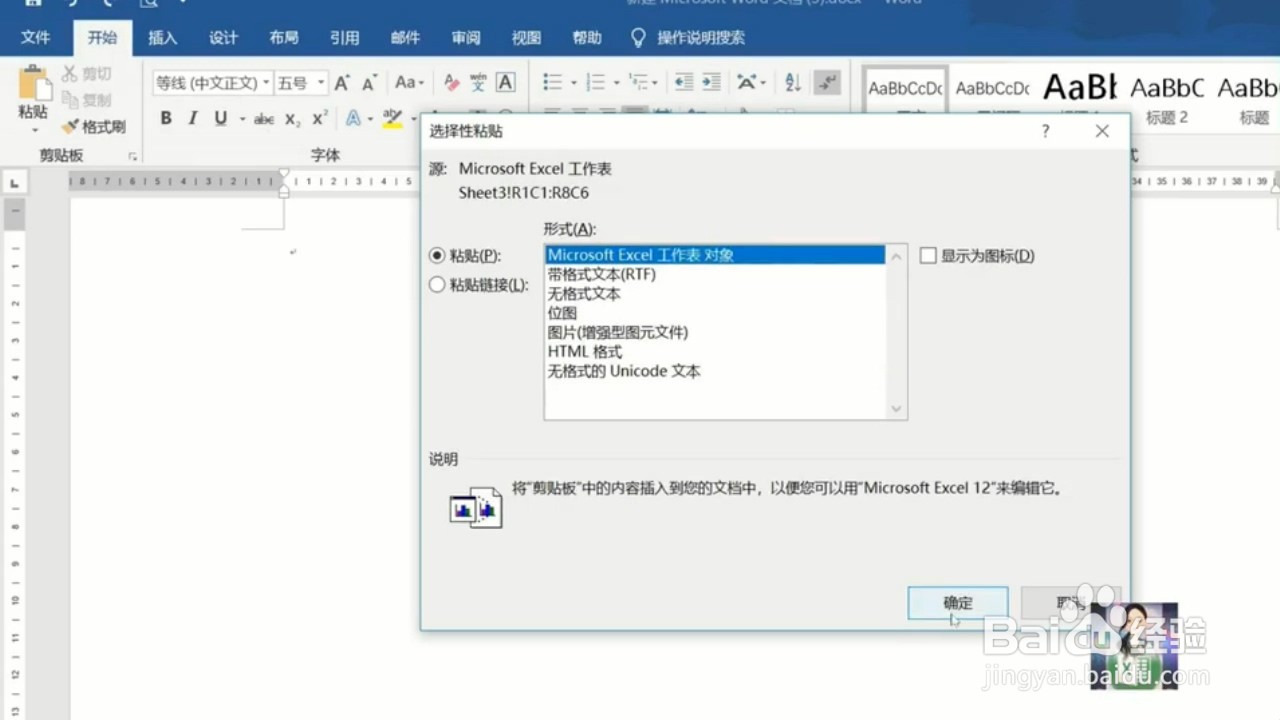Apply subscript formatting
The image size is (1280, 720).
pyautogui.click(x=292, y=119)
